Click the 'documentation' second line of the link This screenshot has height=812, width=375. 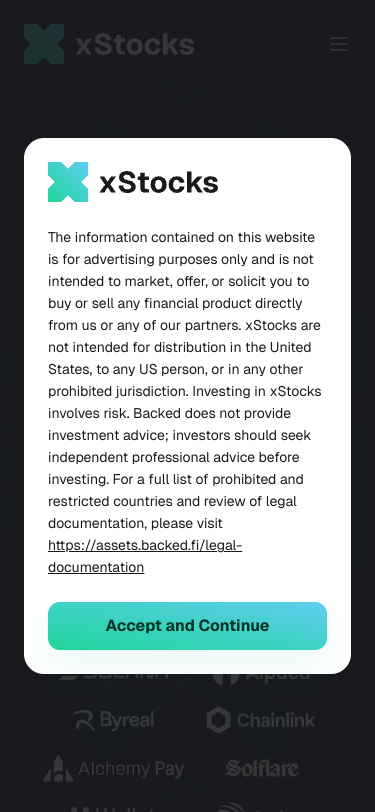click(96, 568)
